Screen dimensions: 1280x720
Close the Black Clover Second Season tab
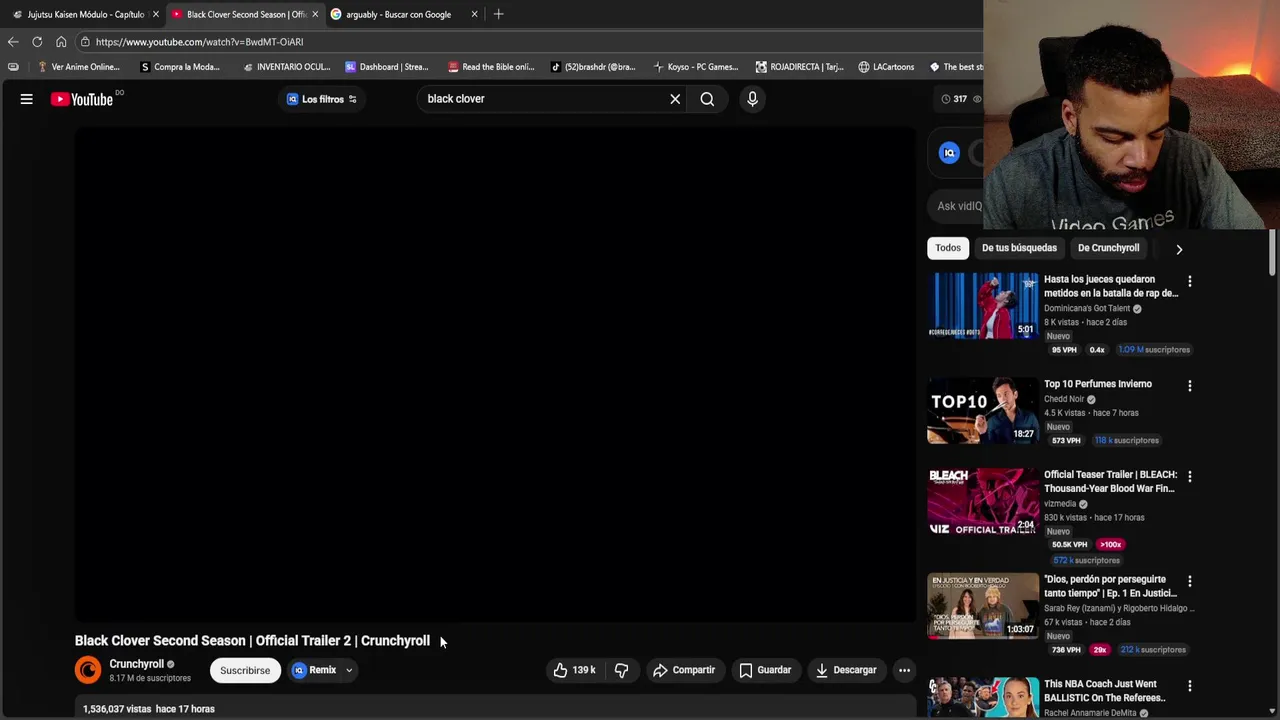coord(315,14)
